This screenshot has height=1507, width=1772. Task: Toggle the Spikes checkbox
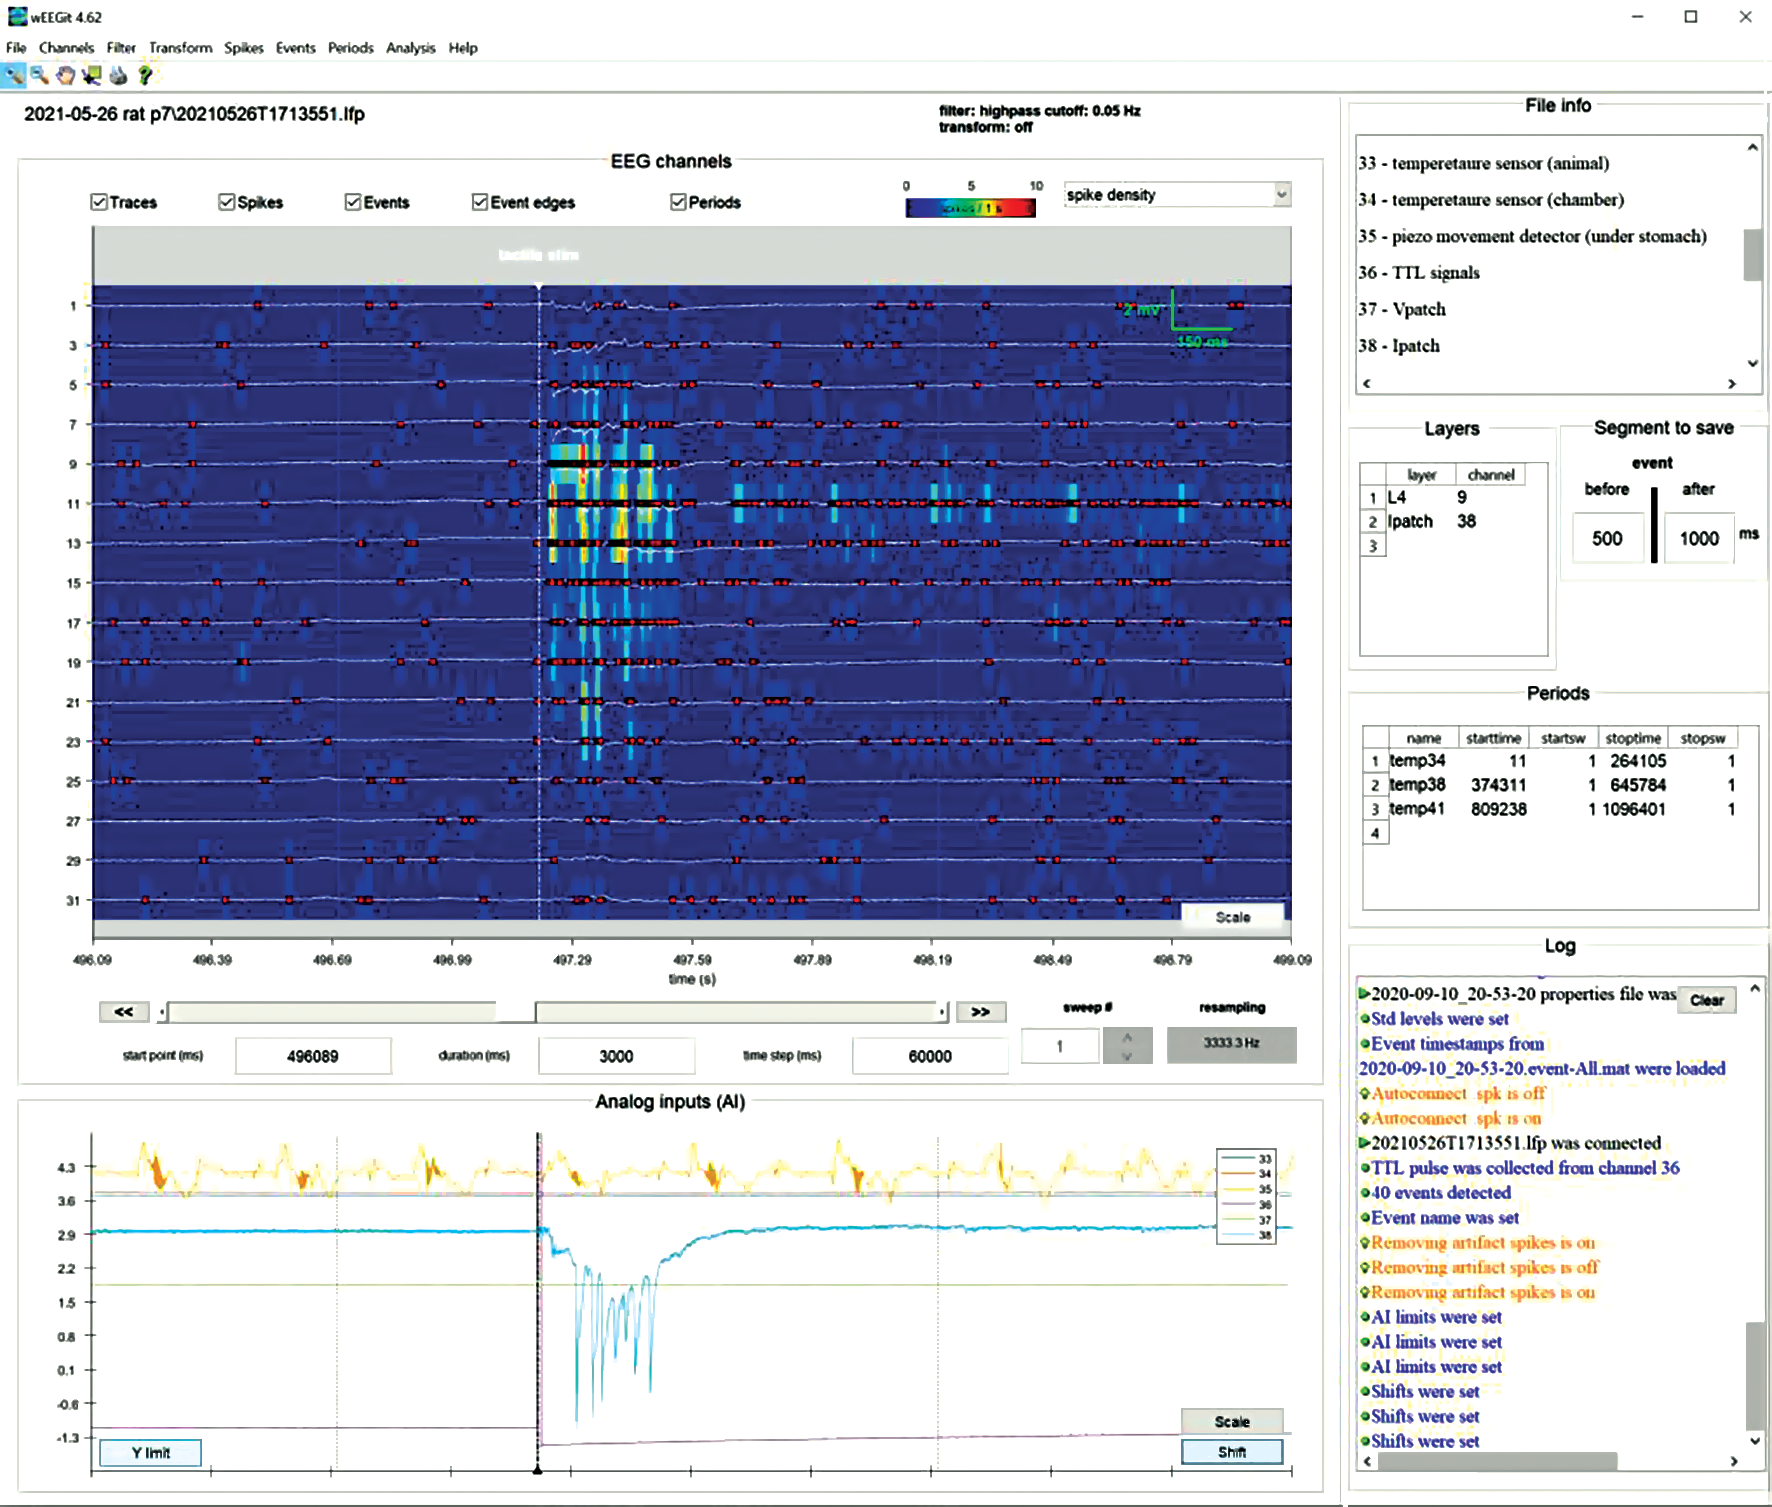tap(226, 202)
